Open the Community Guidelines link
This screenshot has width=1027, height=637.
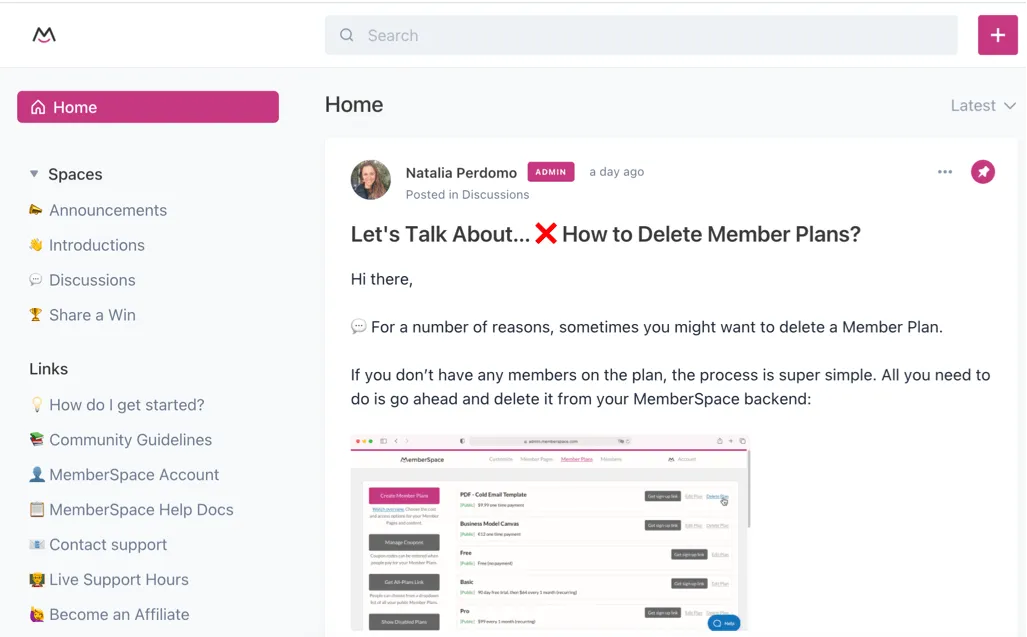[x=130, y=440]
